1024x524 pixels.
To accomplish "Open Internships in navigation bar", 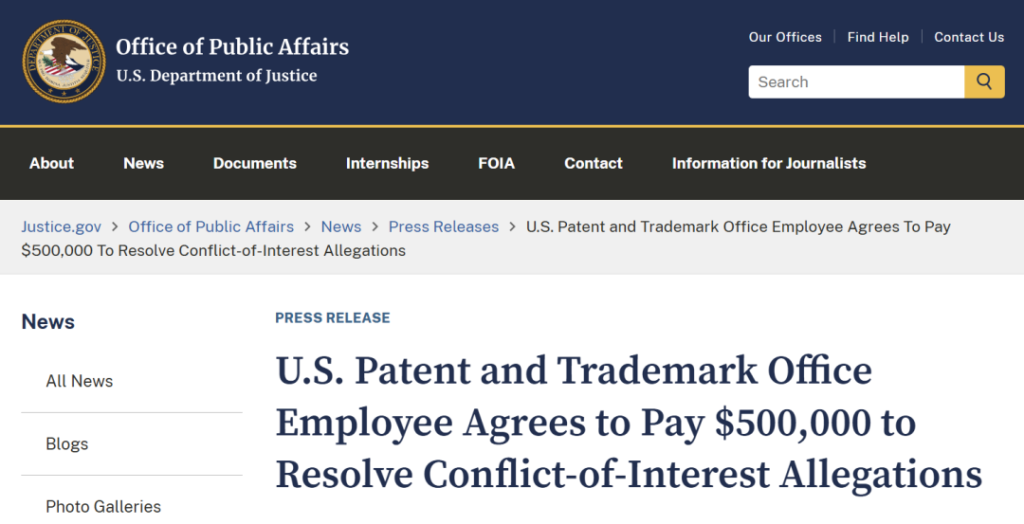I will [x=387, y=163].
